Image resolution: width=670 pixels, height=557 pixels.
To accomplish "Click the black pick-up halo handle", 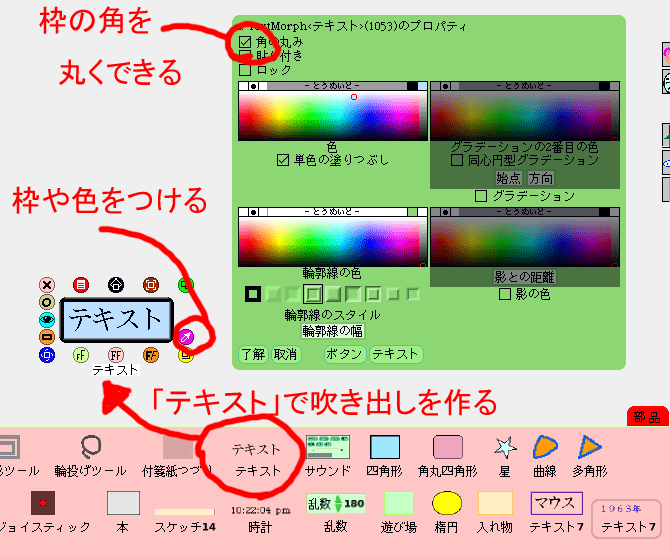I will click(x=116, y=285).
